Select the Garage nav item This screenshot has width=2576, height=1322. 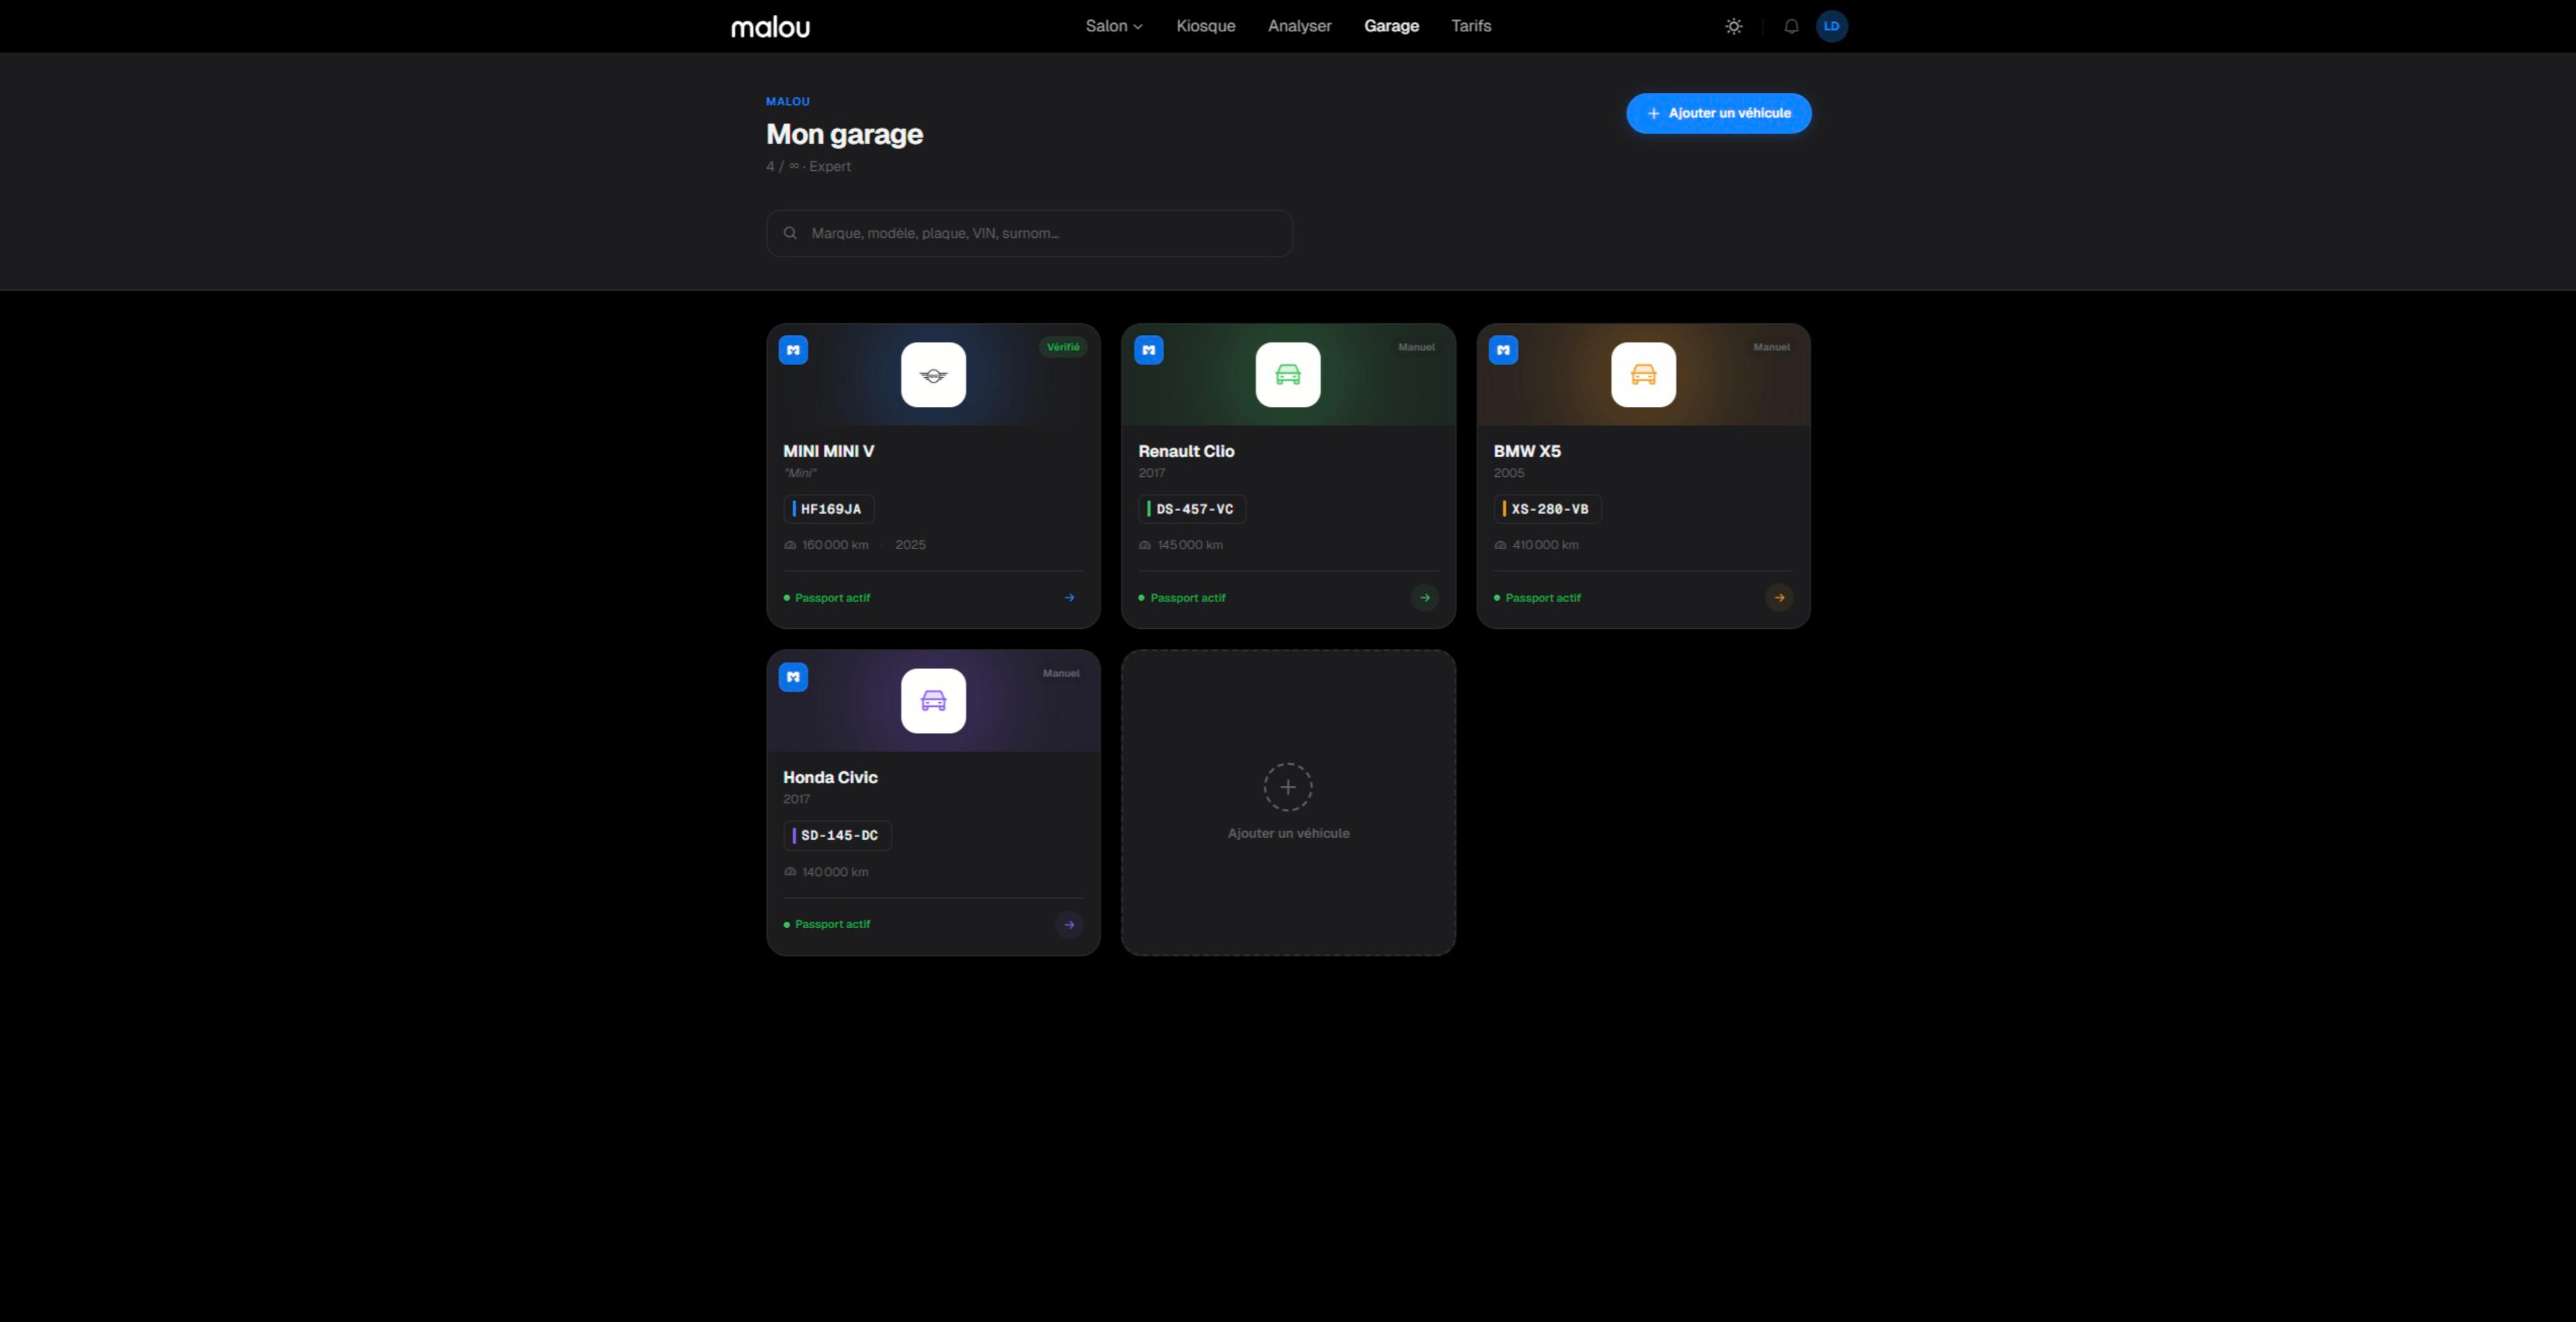coord(1391,26)
